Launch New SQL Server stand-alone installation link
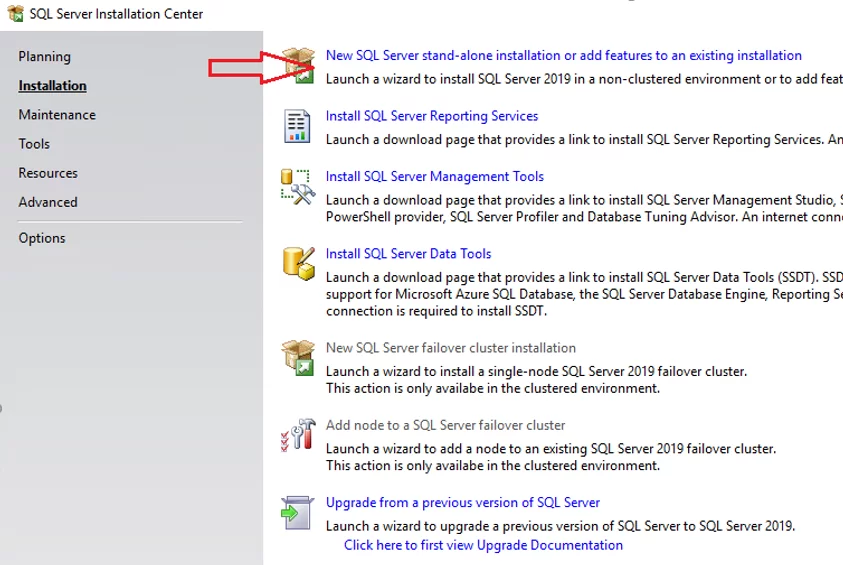 (x=563, y=55)
